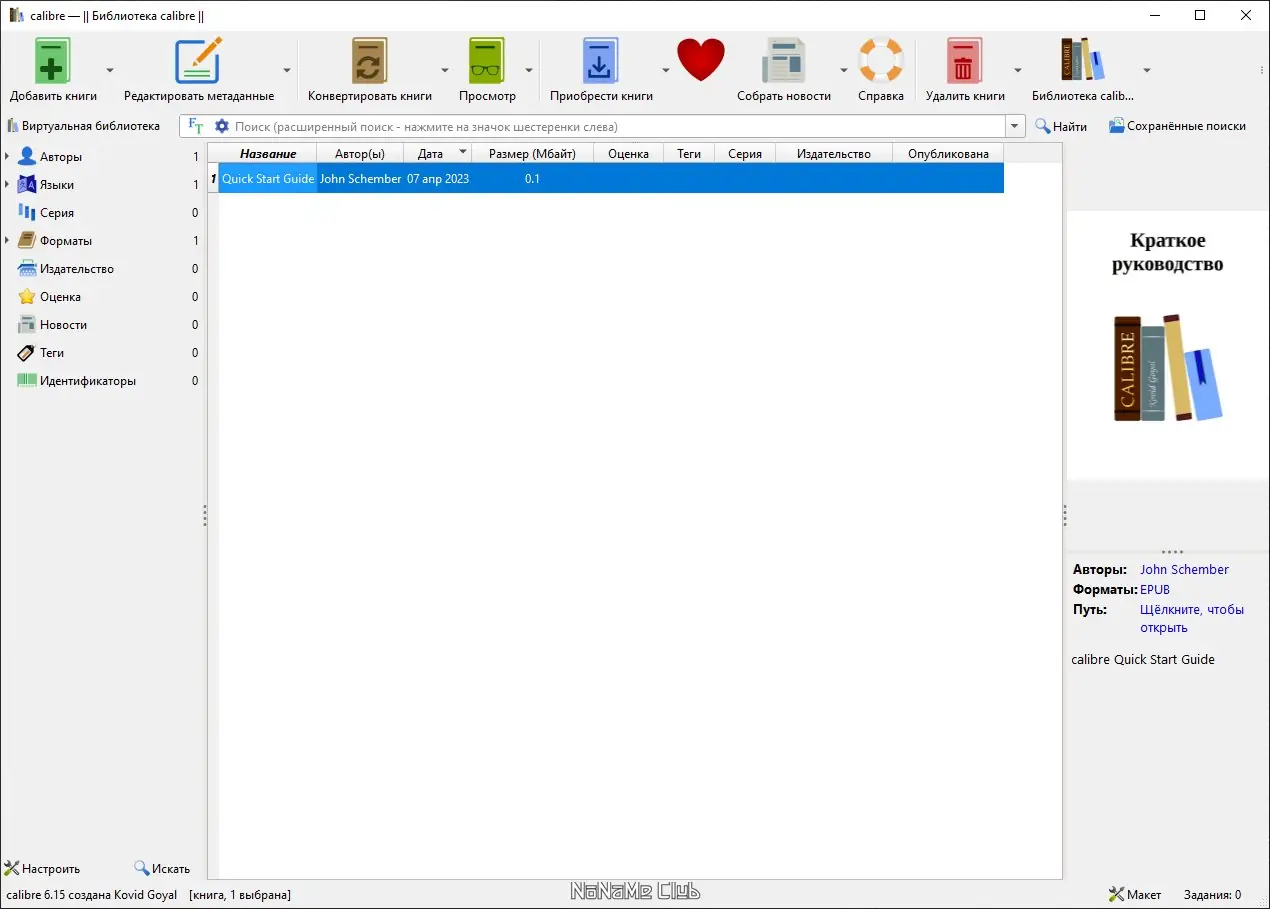Viewport: 1270px width, 909px height.
Task: Sort by Оценка column header
Action: coord(628,153)
